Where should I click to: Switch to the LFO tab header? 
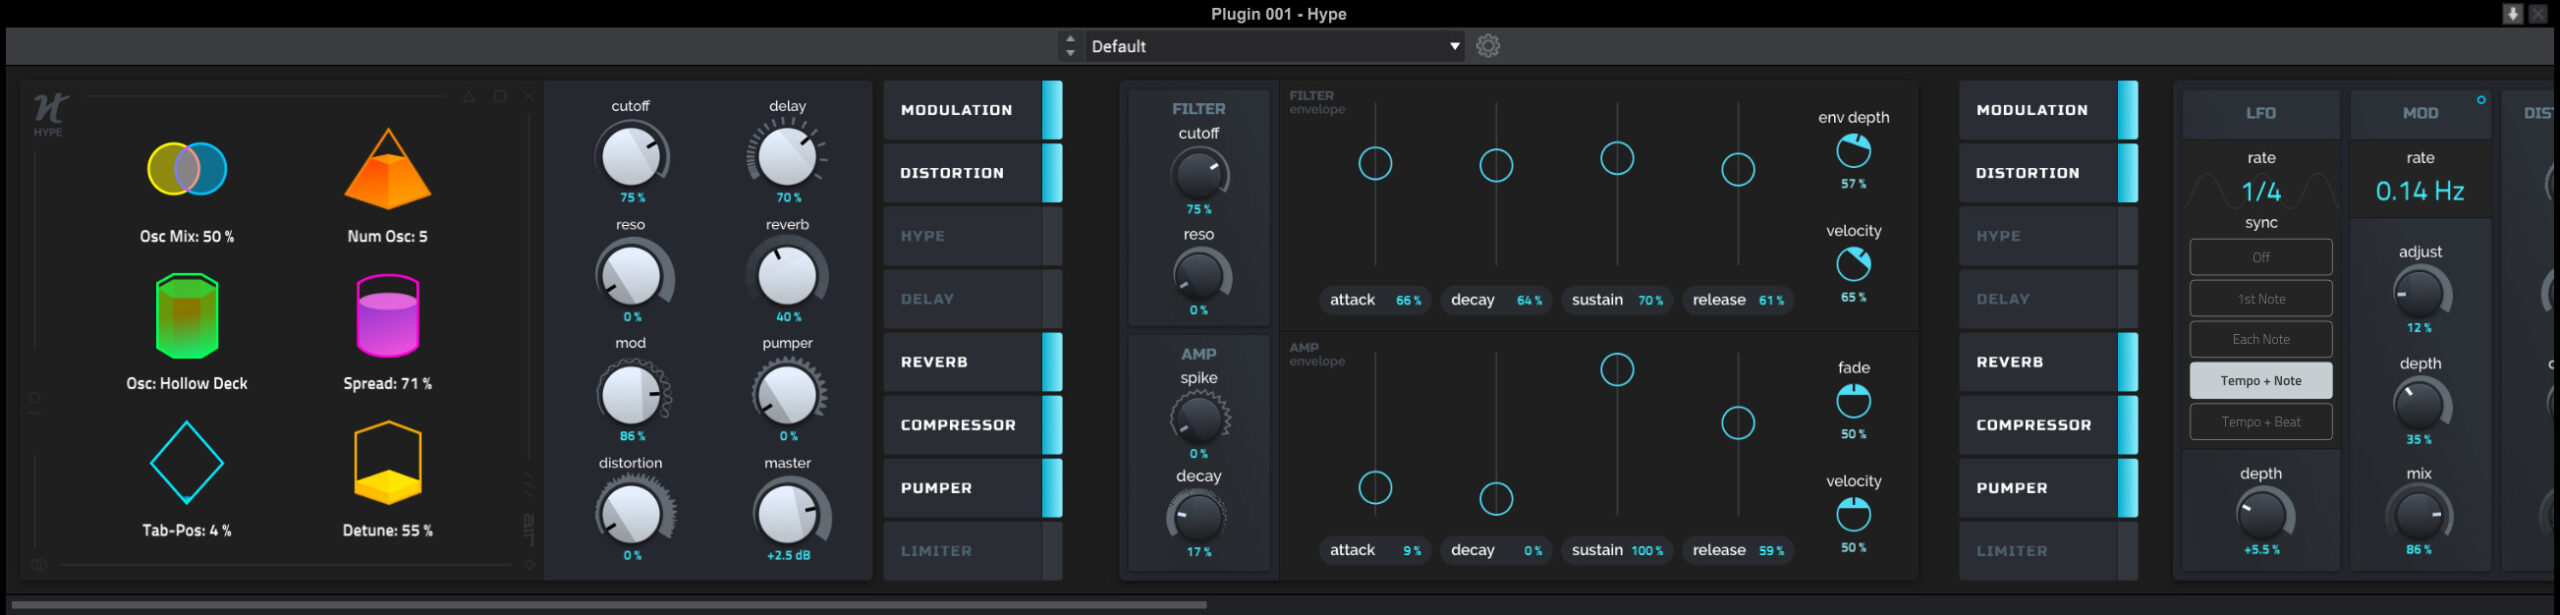(x=2261, y=114)
